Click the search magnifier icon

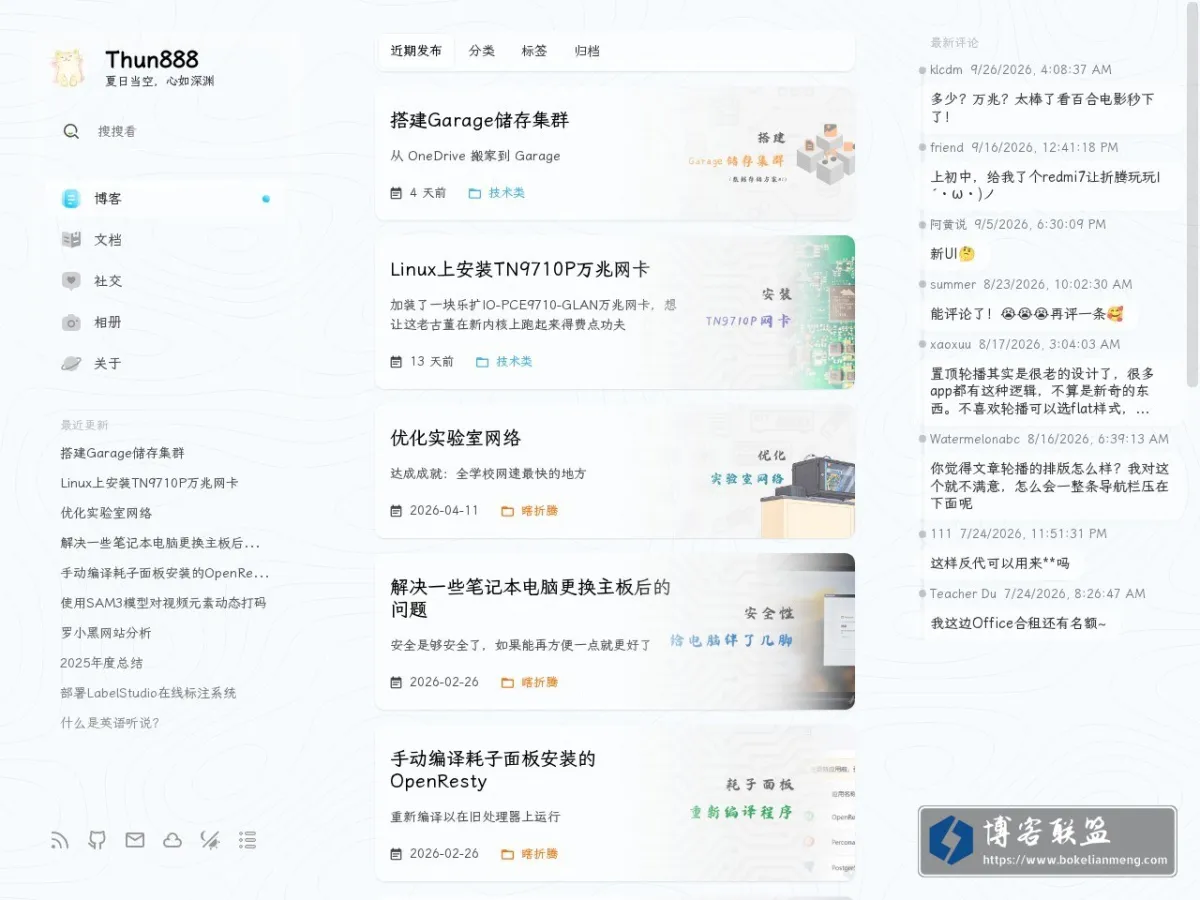(x=71, y=131)
